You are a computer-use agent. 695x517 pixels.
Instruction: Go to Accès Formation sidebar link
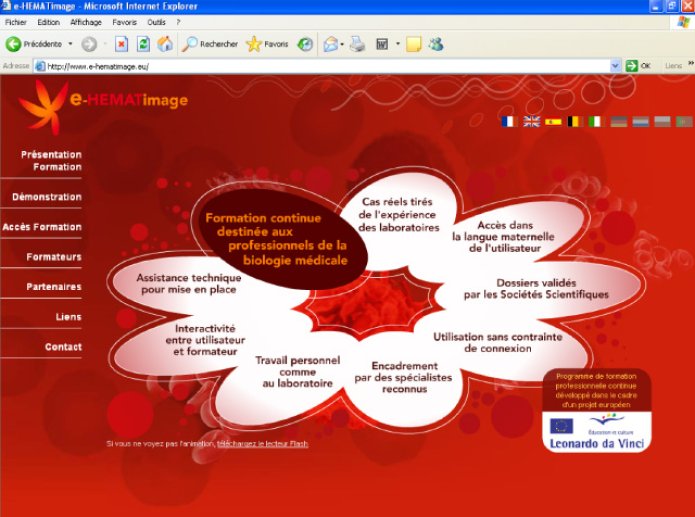[42, 227]
